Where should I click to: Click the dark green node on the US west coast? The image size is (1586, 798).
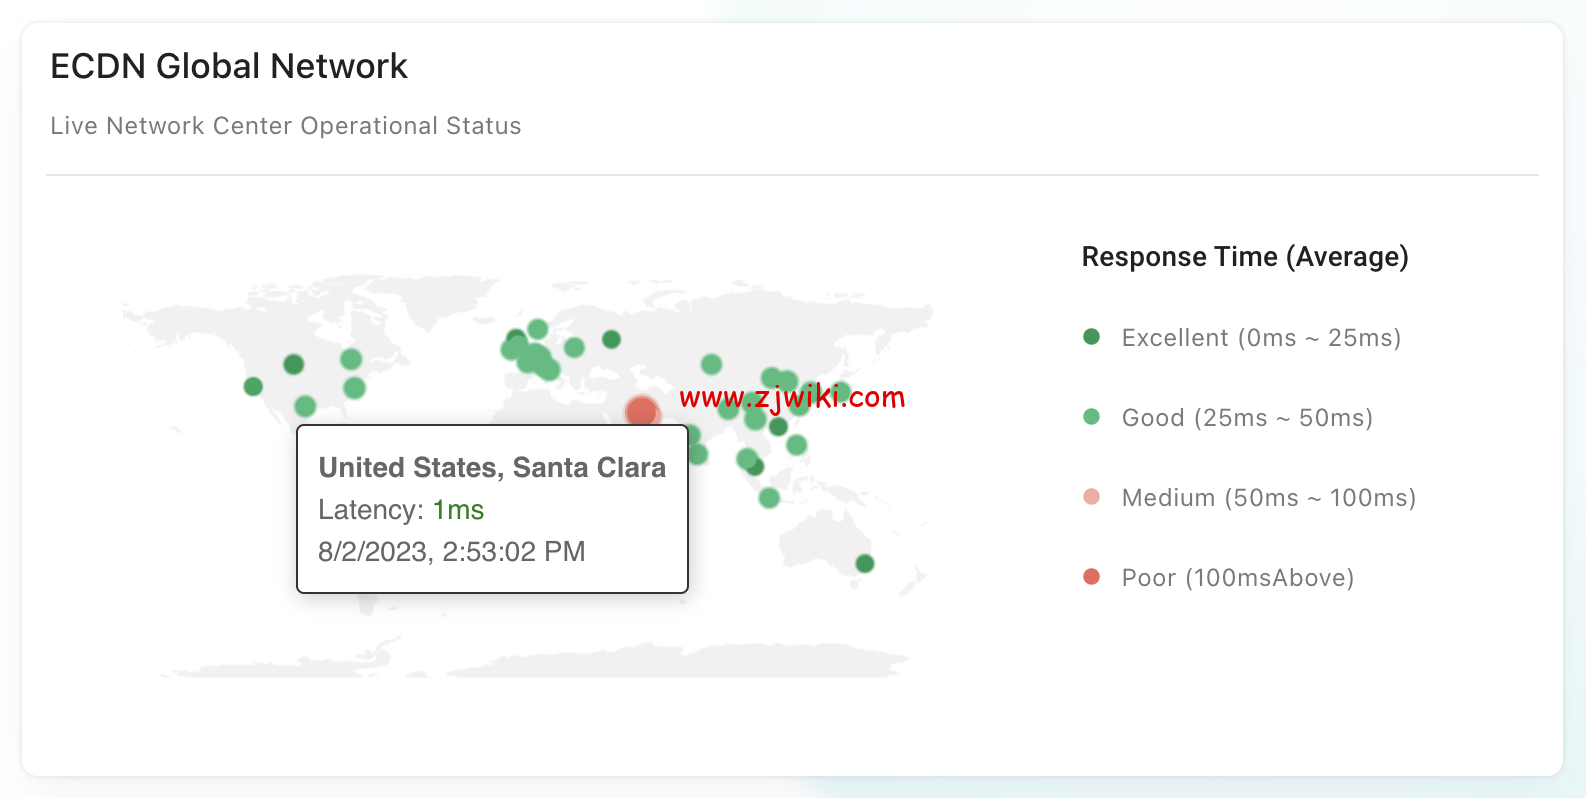(253, 386)
